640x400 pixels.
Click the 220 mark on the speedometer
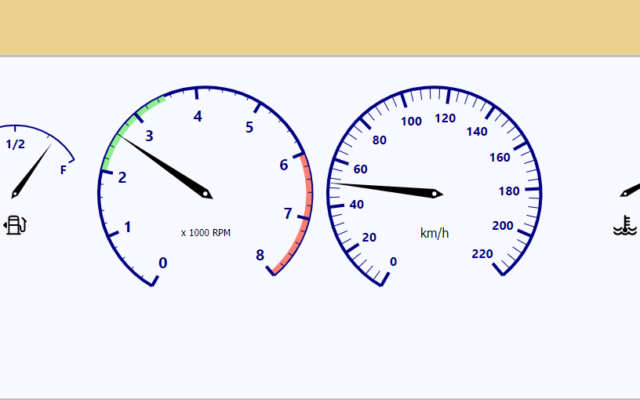pyautogui.click(x=481, y=253)
